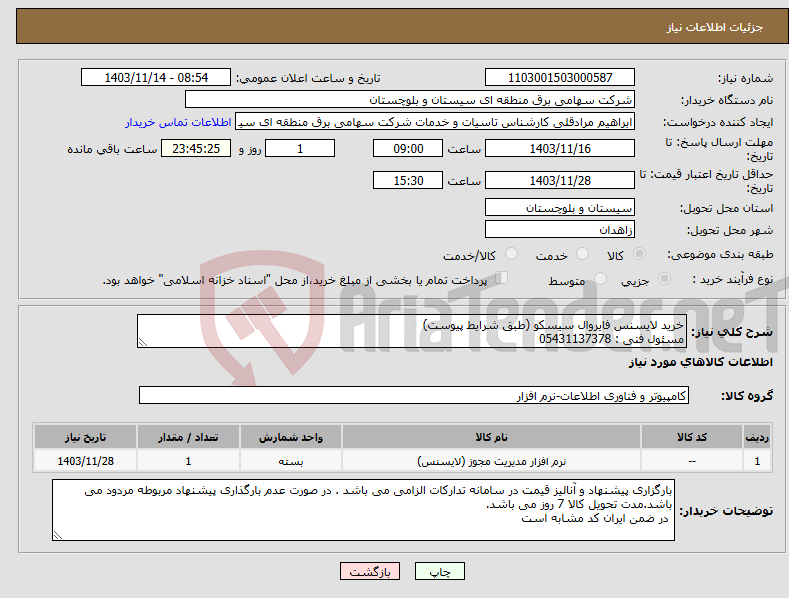Click the request creator field ابراهیم مرادقلی
Viewport: 789px width, 598px height.
(435, 122)
